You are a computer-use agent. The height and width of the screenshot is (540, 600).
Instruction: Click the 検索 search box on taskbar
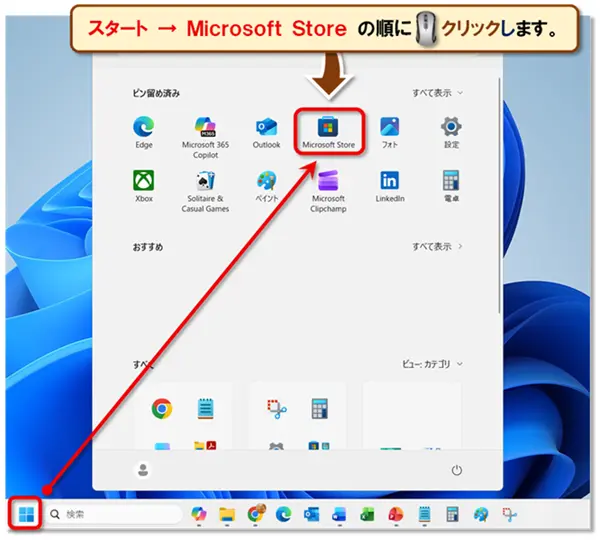click(113, 514)
